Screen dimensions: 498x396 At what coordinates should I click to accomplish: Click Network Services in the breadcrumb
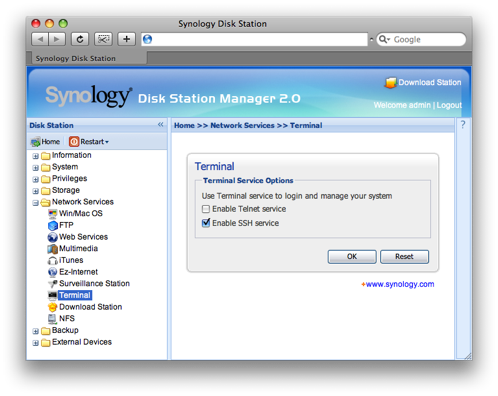(242, 125)
